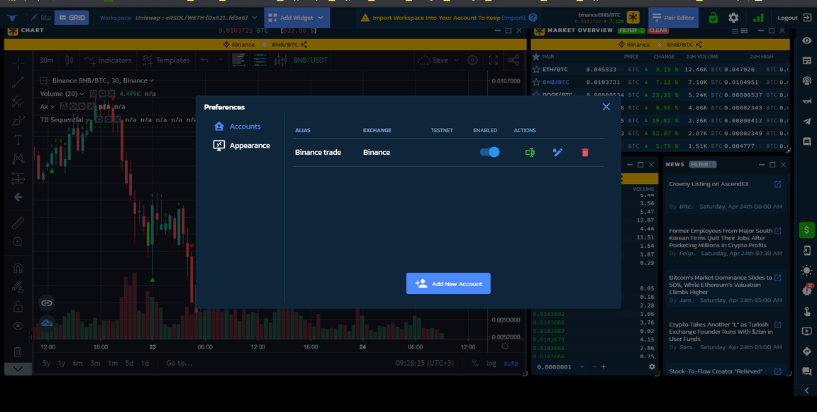Screen dimensions: 817x412
Task: Click Go to... in chart bottom bar
Action: pos(179,363)
